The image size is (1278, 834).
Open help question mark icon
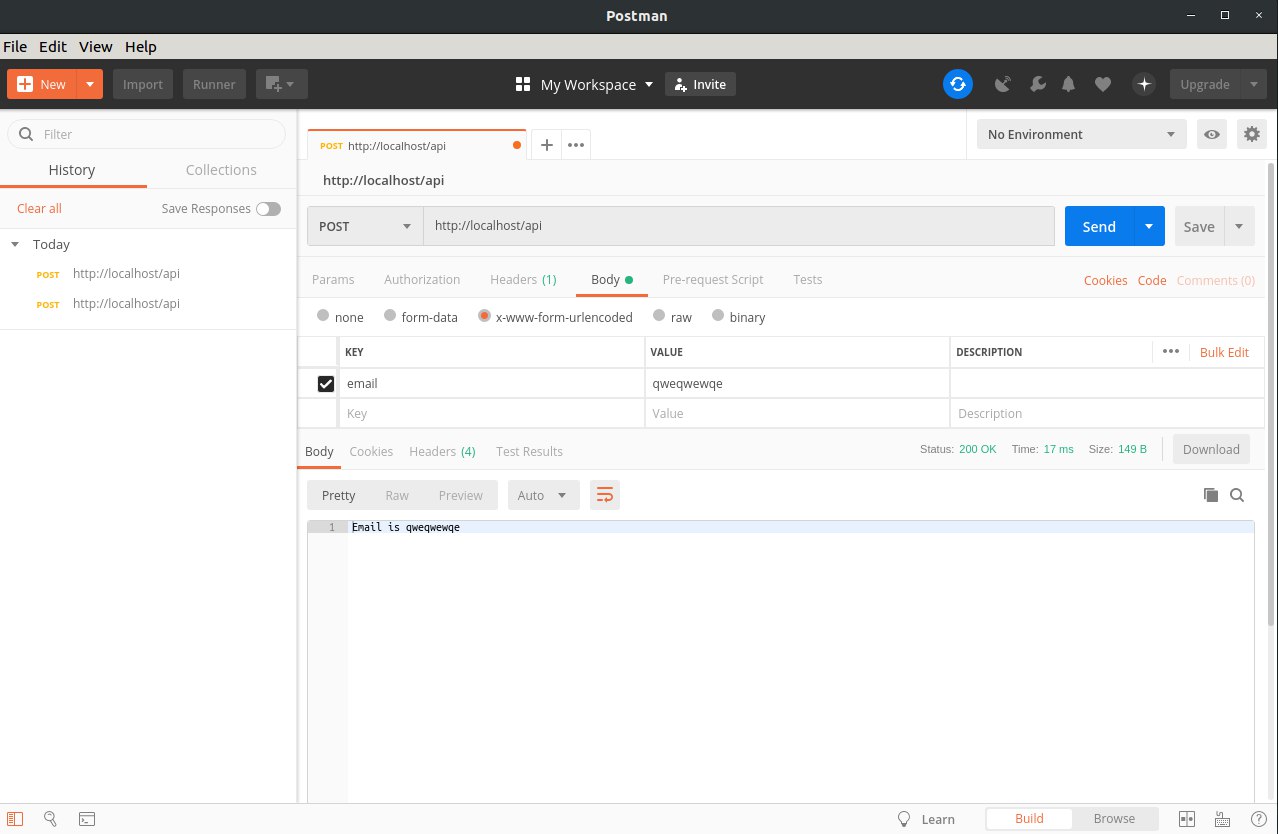click(x=1259, y=818)
